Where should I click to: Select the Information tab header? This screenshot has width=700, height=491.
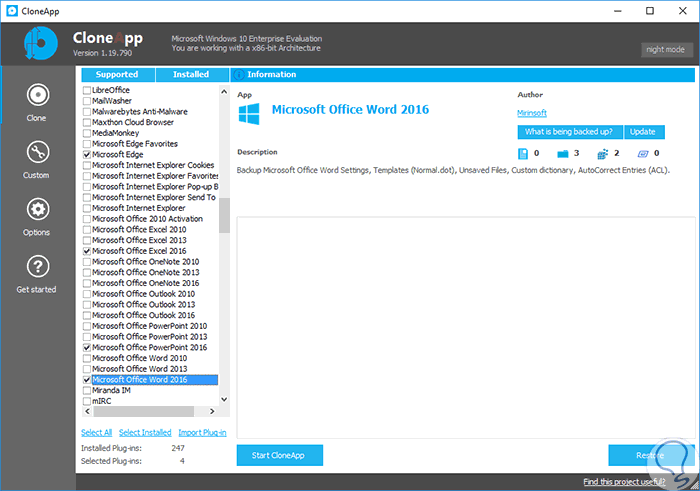(462, 75)
